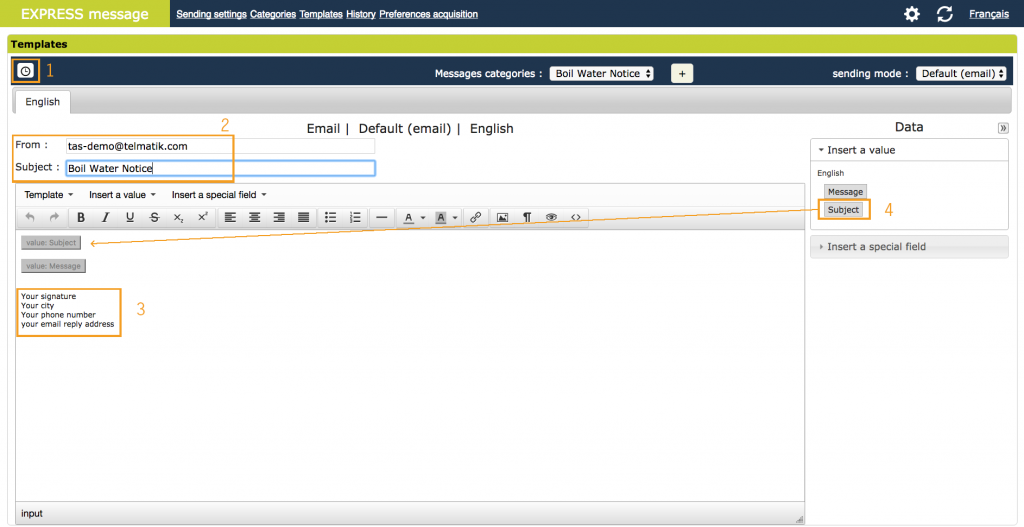Insert a numbered list
This screenshot has height=527, width=1024.
click(x=355, y=217)
